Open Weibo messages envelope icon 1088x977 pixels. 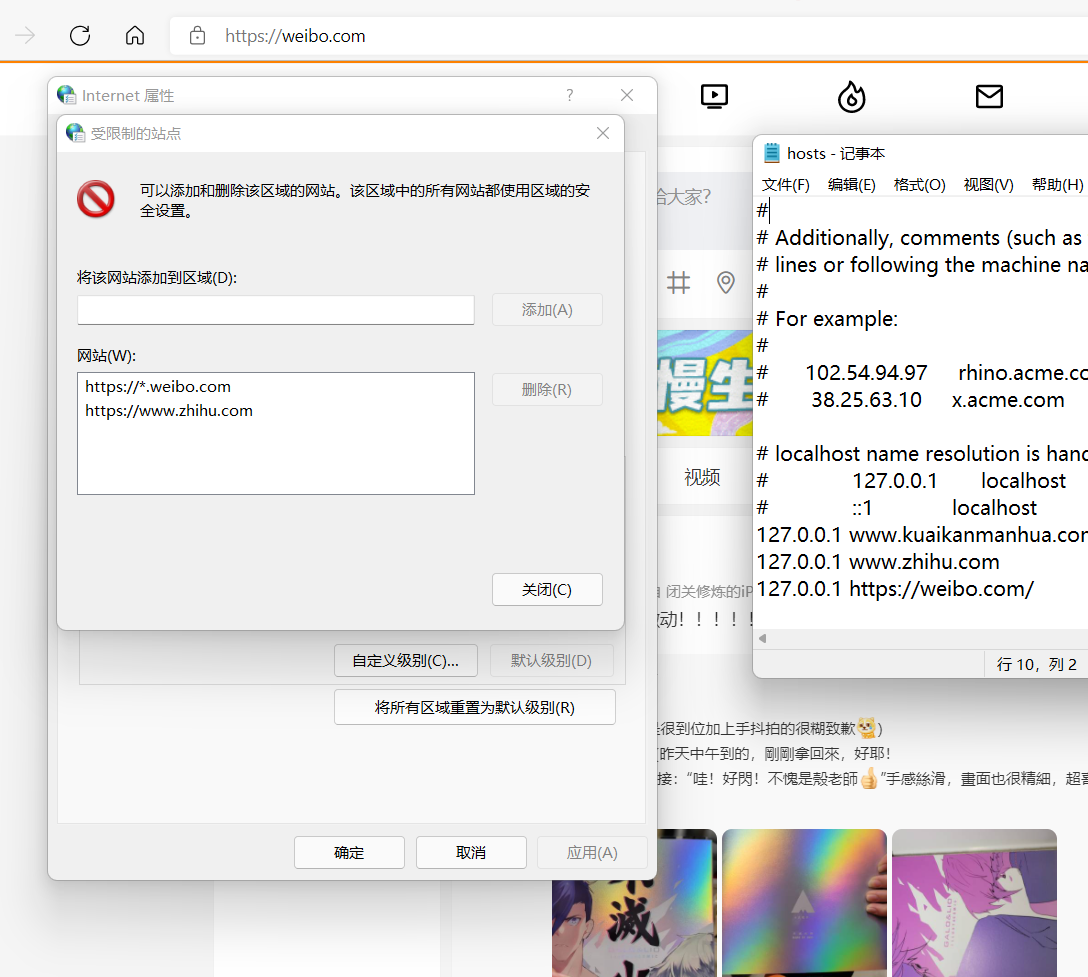pyautogui.click(x=989, y=96)
